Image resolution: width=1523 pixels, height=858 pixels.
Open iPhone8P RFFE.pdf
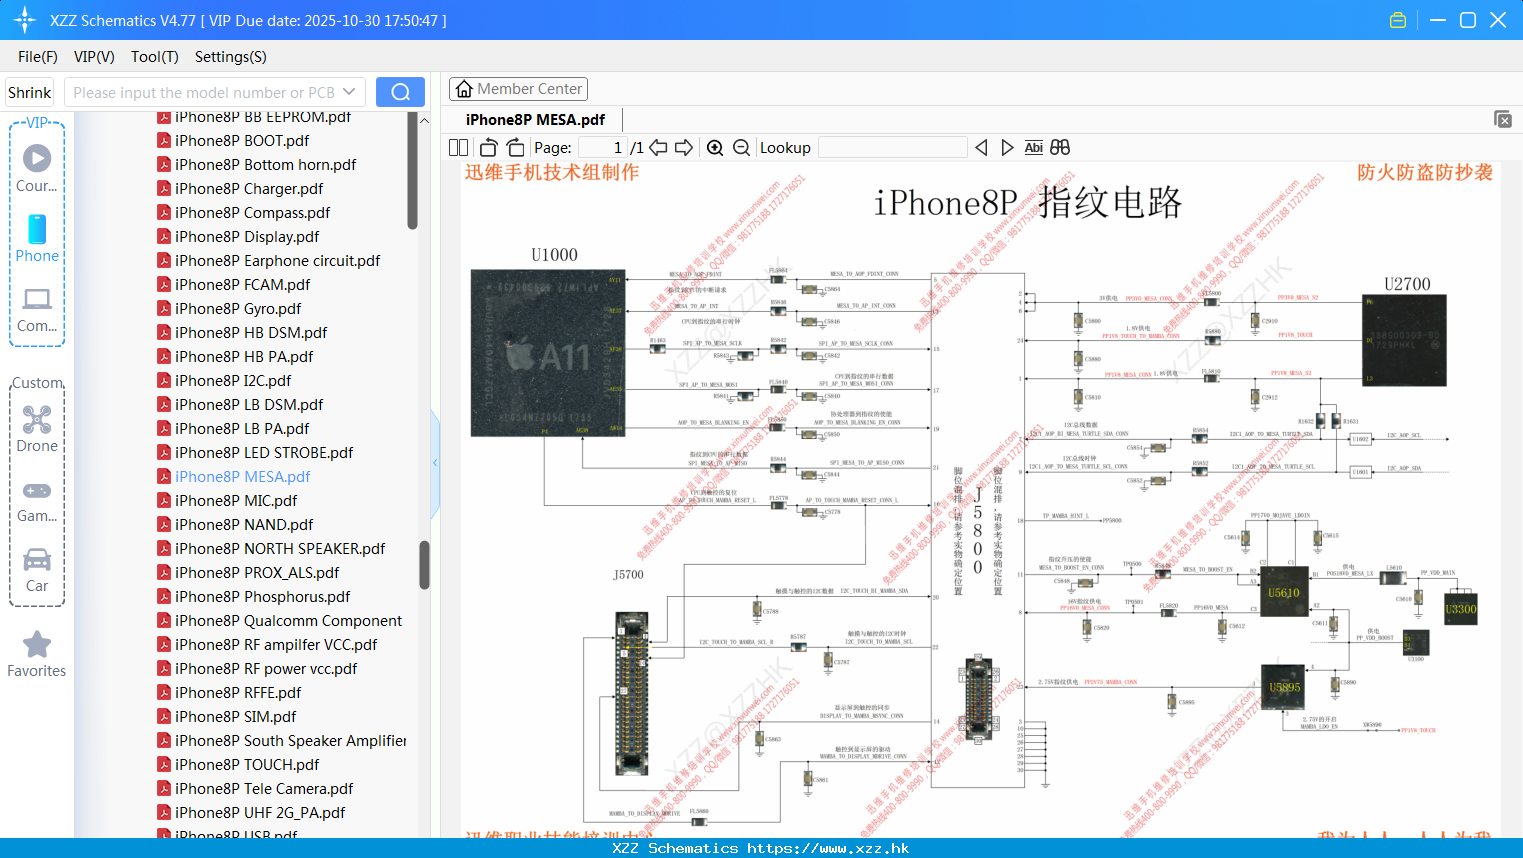[238, 693]
